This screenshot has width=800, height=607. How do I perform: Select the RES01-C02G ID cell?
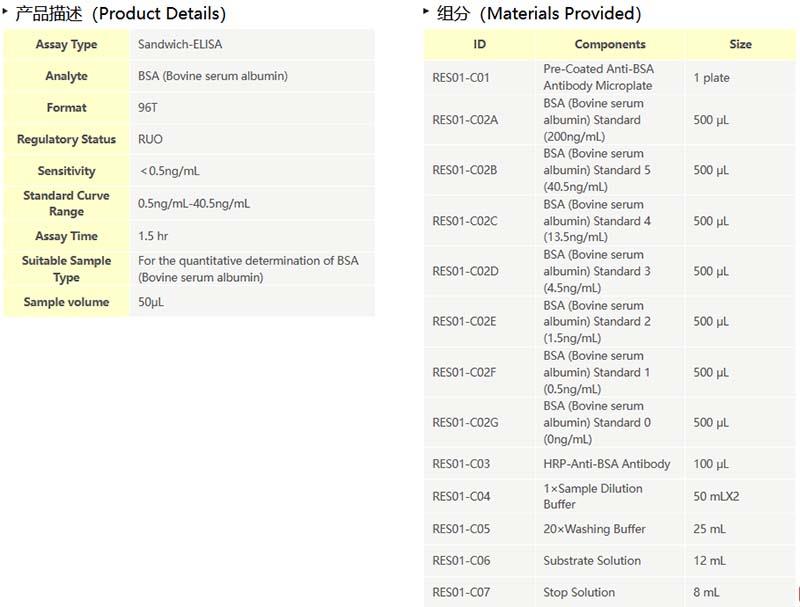click(465, 423)
